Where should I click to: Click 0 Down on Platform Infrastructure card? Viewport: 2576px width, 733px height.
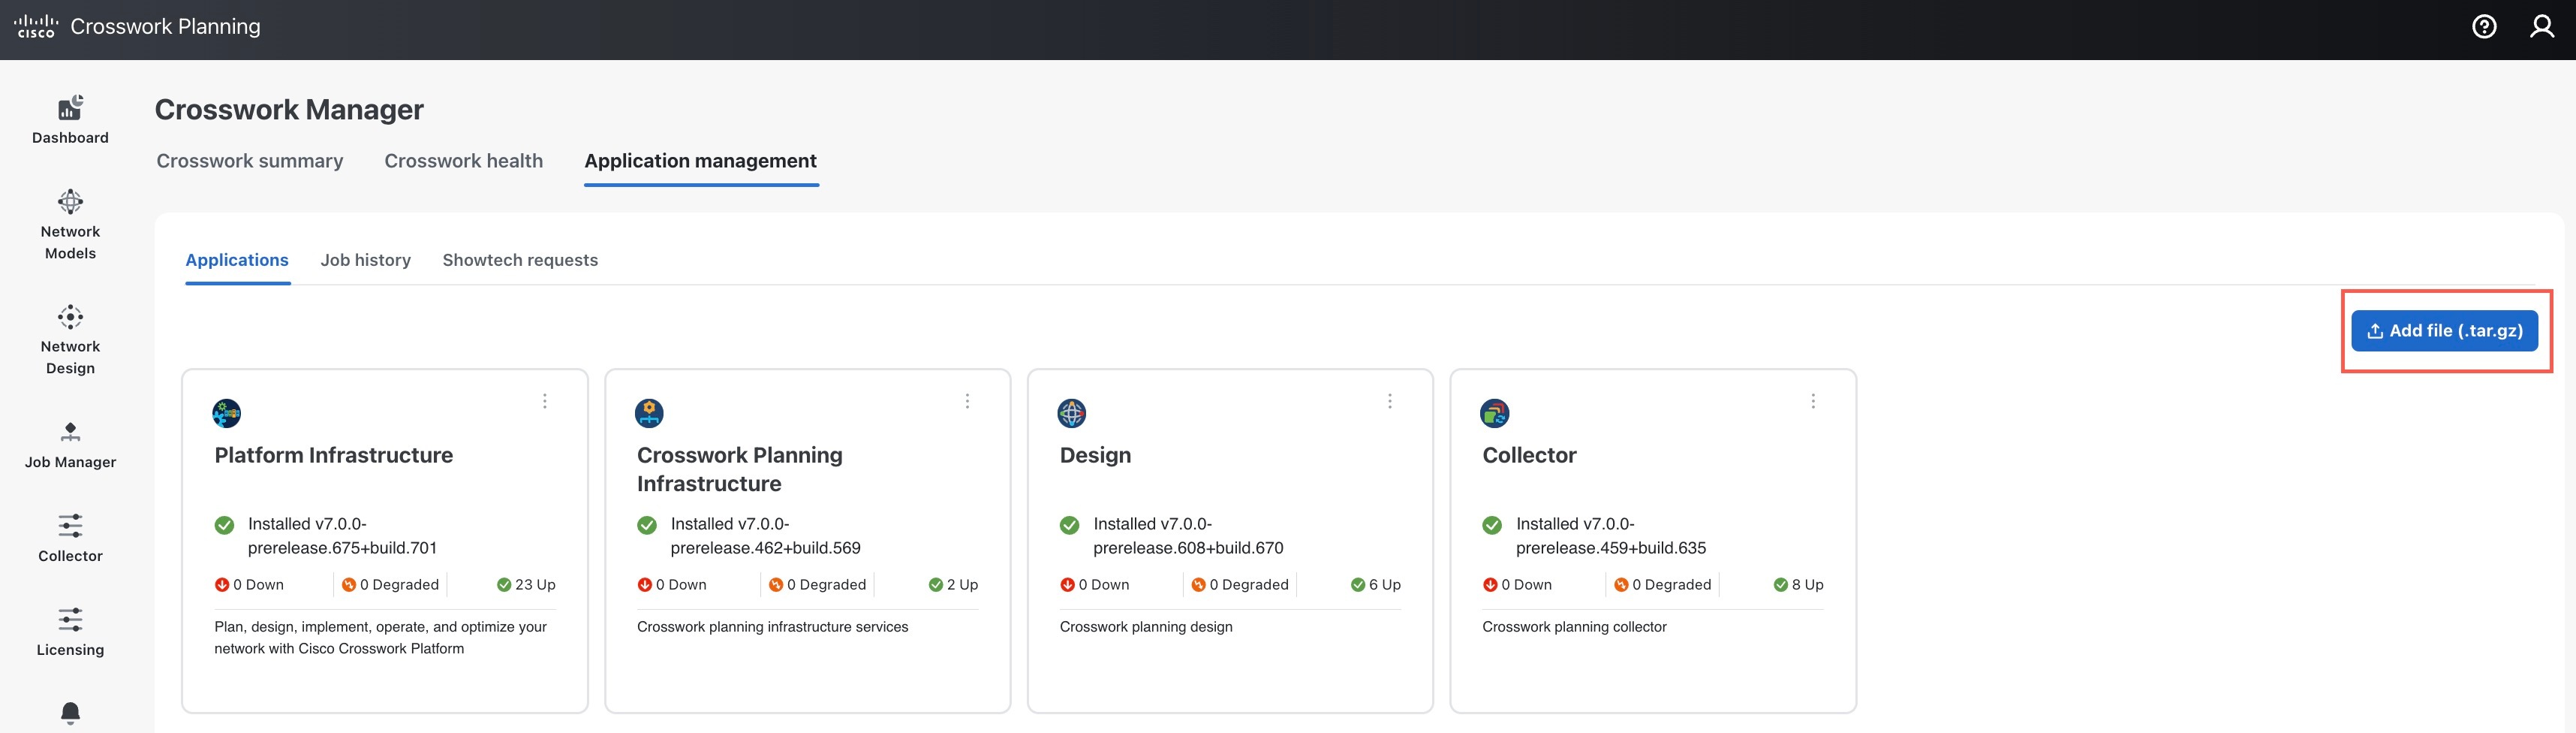(x=249, y=585)
